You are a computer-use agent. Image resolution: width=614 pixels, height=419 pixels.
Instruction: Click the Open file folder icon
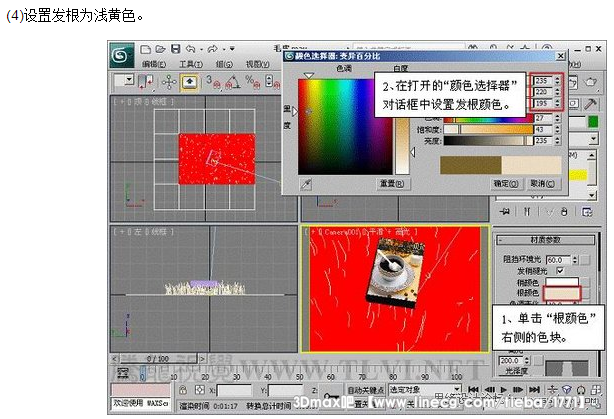pos(160,49)
